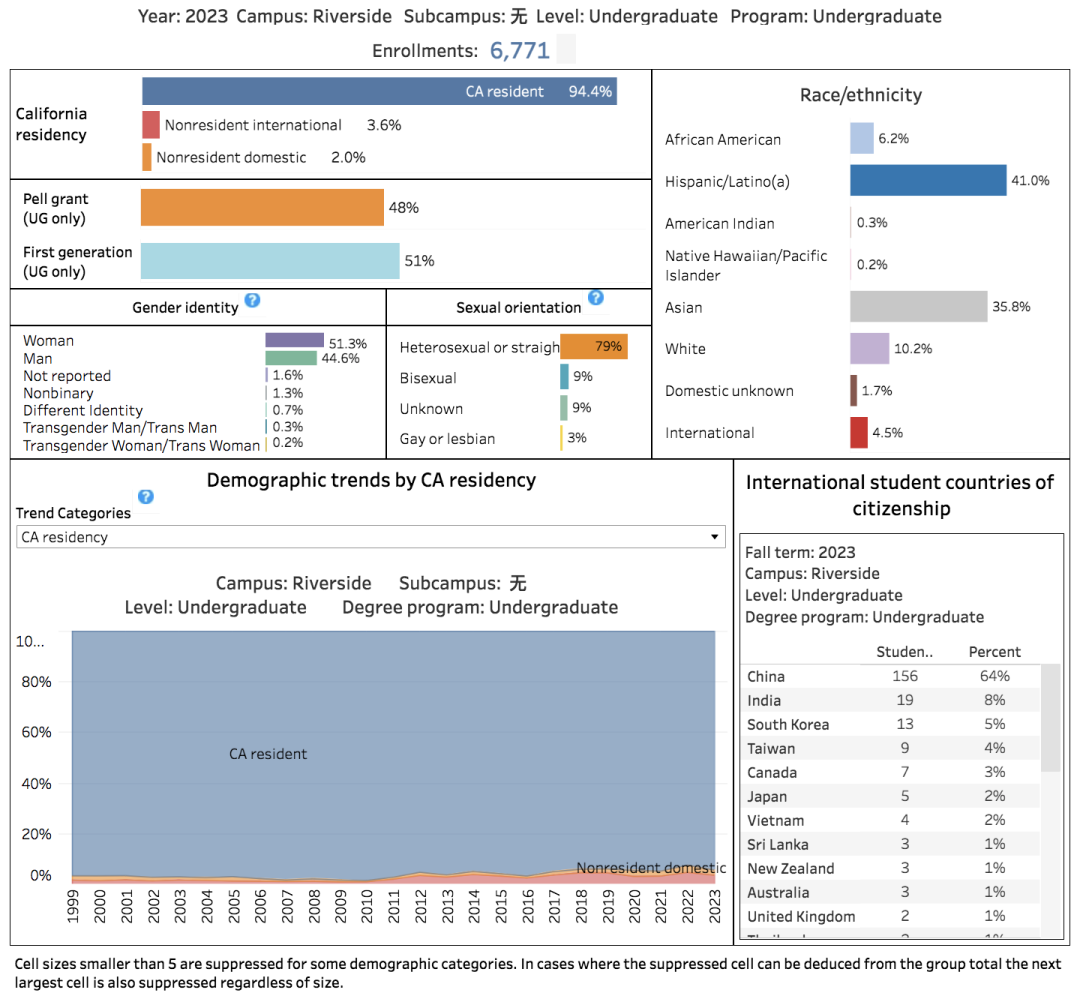Screen dimensions: 1080x996
Task: Click the Unknown 9% orientation bar
Action: (x=564, y=408)
